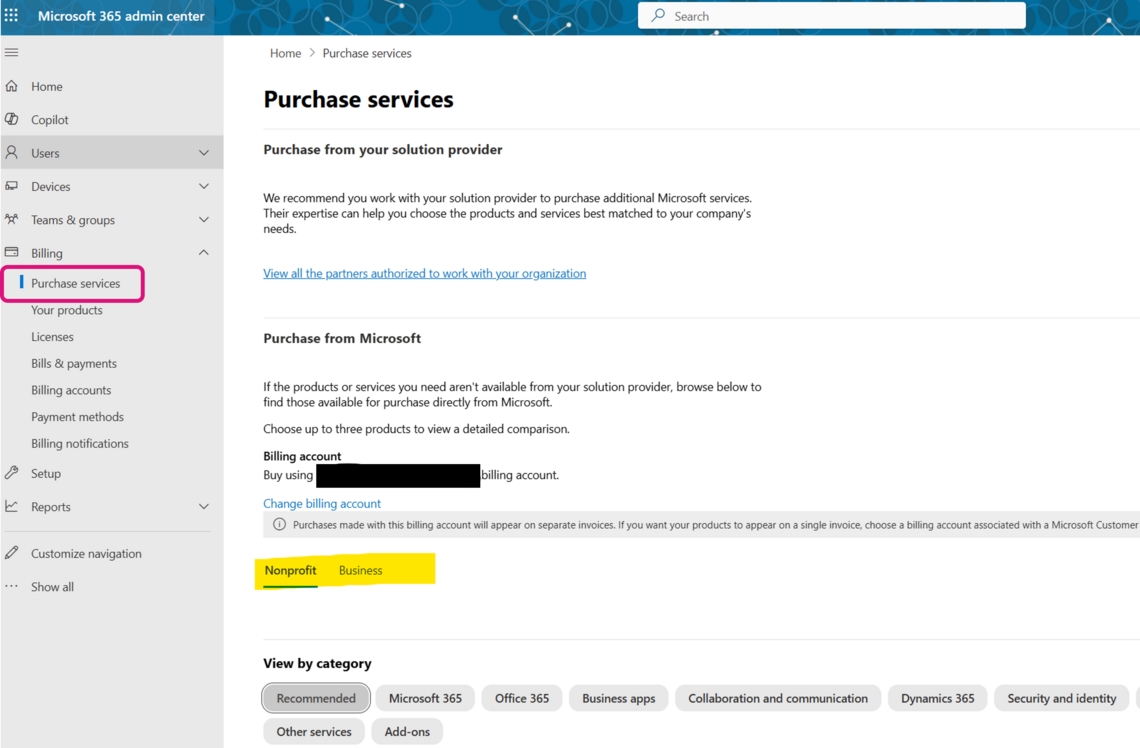Filter by Collaboration and communication category
This screenshot has height=748, width=1140.
(778, 698)
